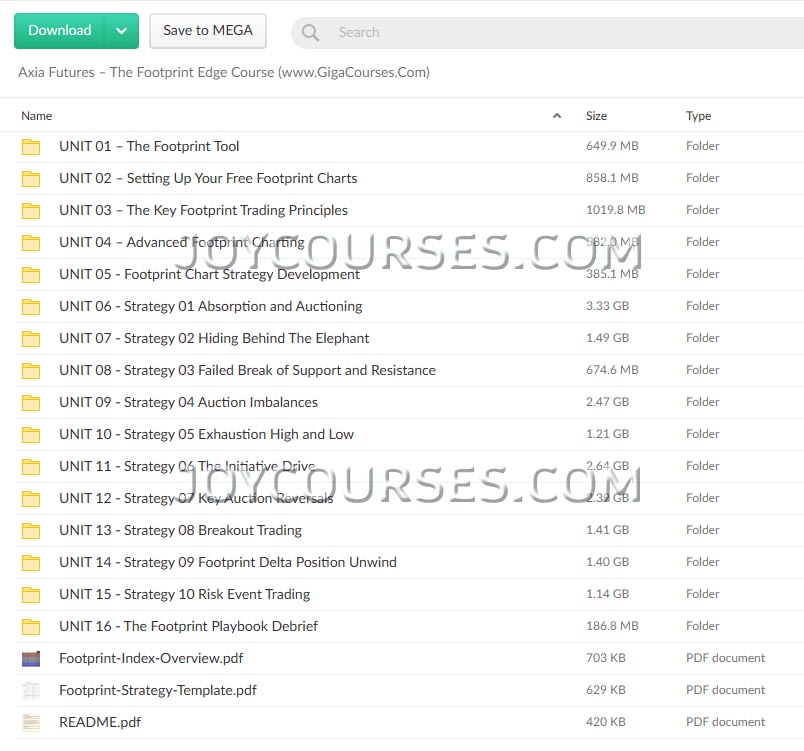Open the Download options dropdown arrow
The height and width of the screenshot is (751, 804).
tap(122, 31)
